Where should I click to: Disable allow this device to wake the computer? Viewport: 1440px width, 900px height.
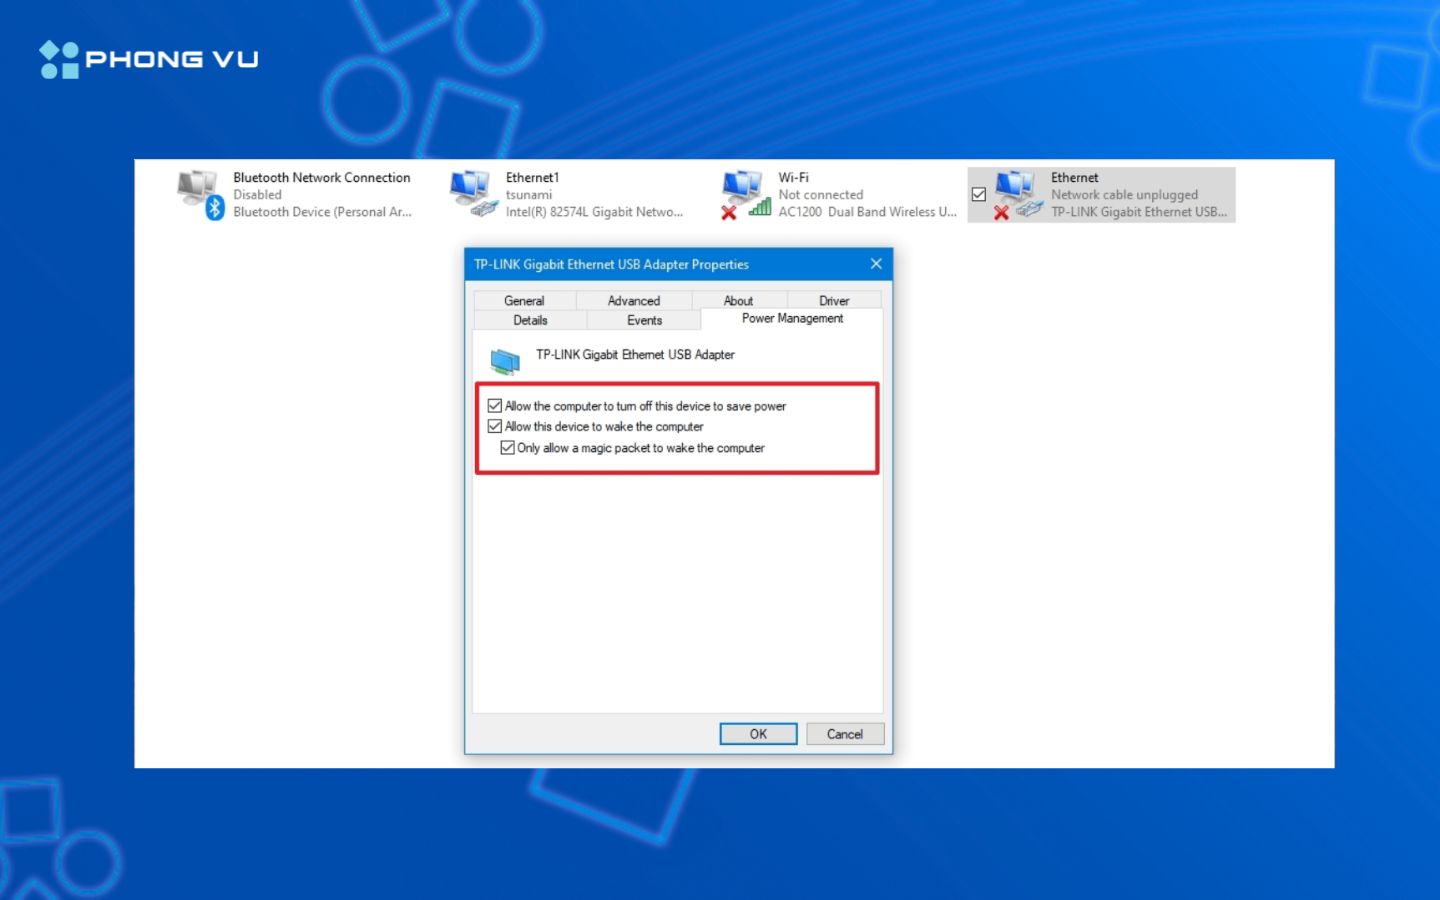tap(495, 426)
